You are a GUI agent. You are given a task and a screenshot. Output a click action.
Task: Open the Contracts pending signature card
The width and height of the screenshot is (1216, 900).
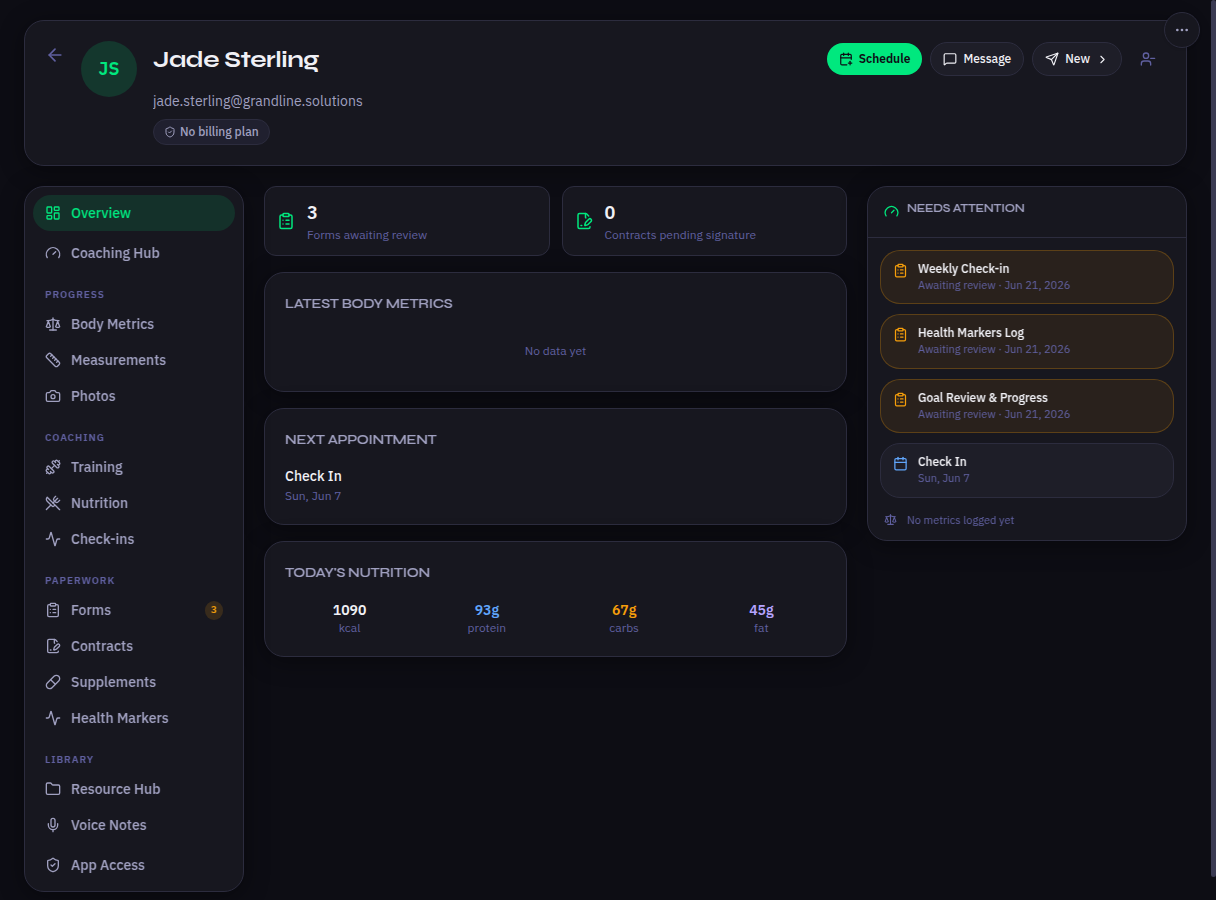[704, 221]
